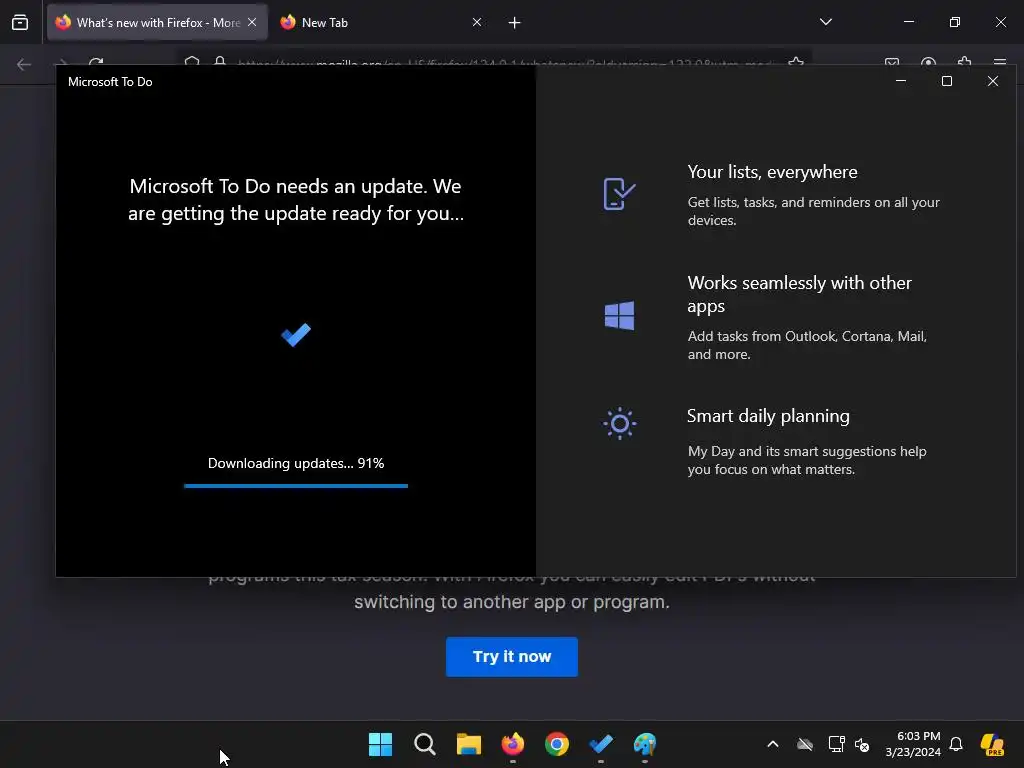Click the phone checklist icon beside Your lists

coord(619,194)
